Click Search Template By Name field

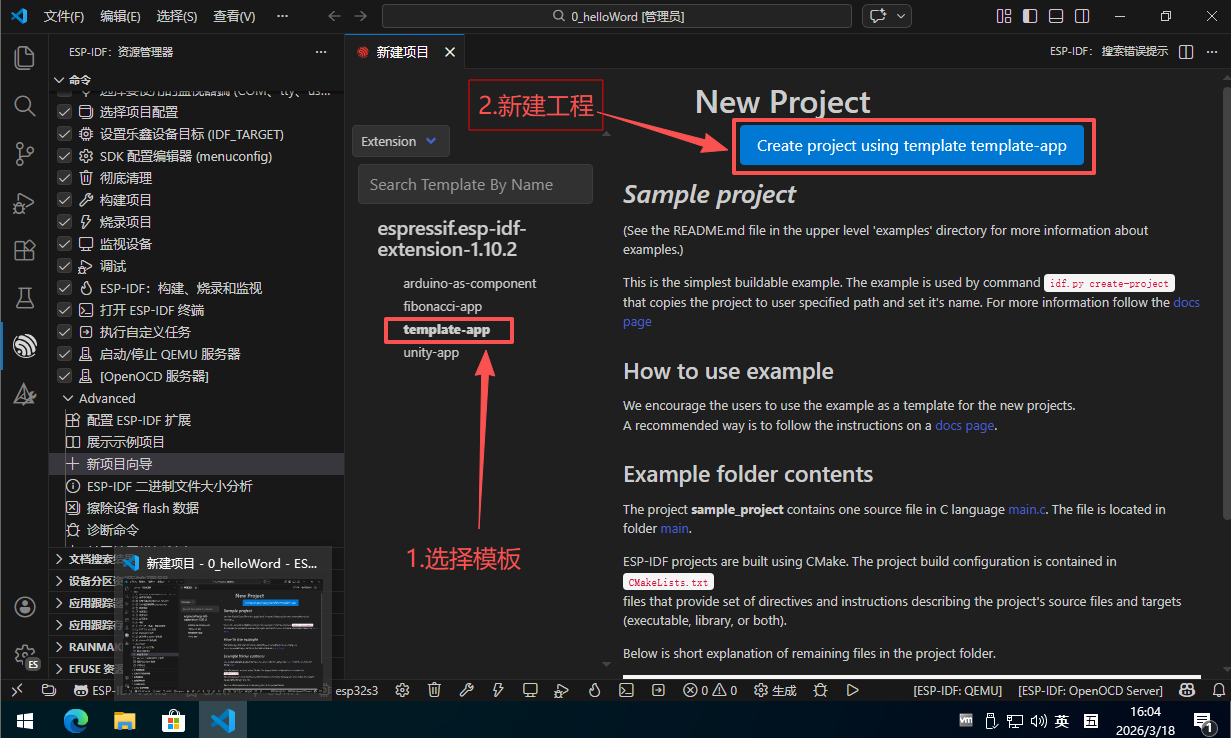coord(475,184)
